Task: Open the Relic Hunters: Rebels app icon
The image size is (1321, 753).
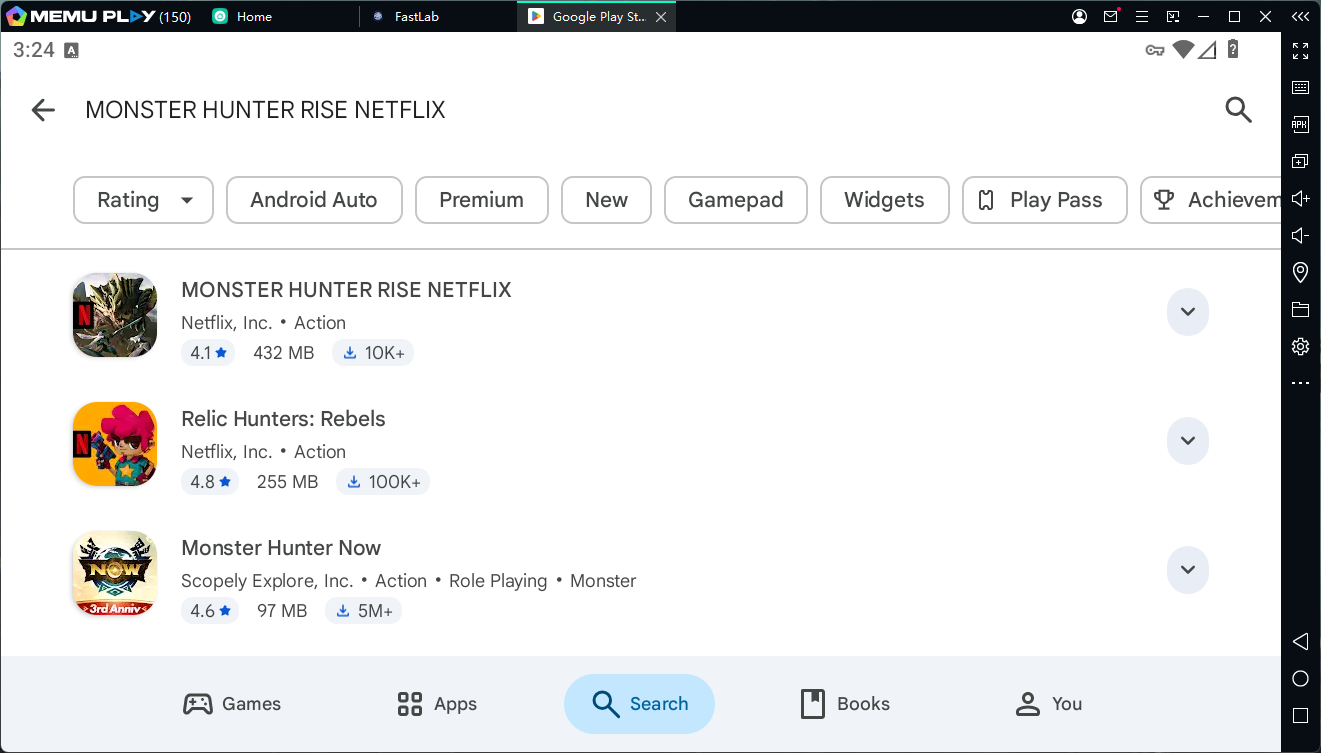Action: pos(115,444)
